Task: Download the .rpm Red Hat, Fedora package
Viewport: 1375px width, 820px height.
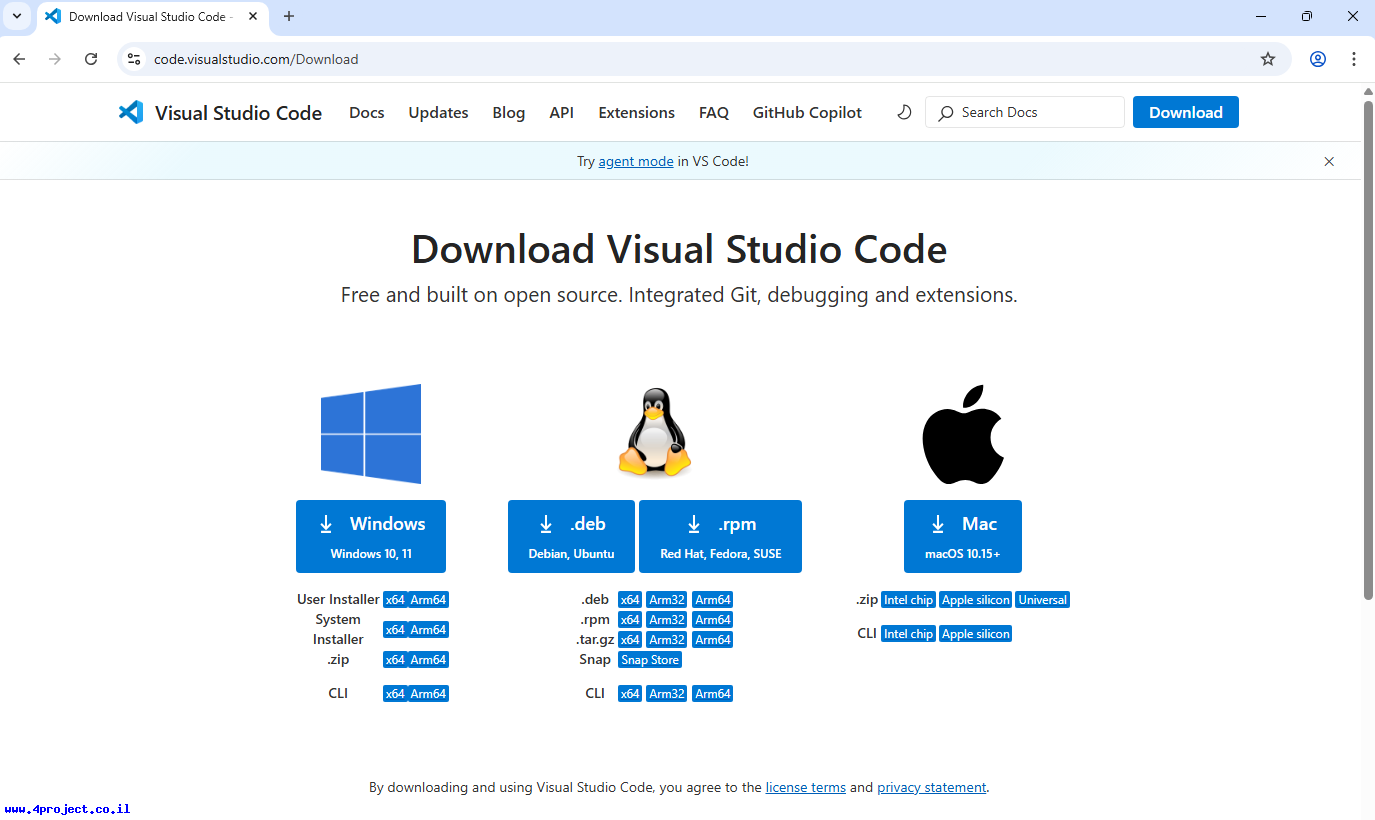Action: [x=720, y=536]
